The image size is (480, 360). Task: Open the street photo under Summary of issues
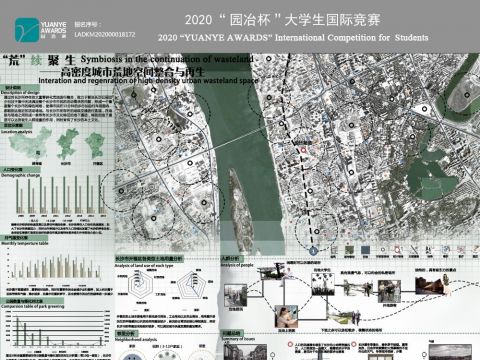(245, 352)
